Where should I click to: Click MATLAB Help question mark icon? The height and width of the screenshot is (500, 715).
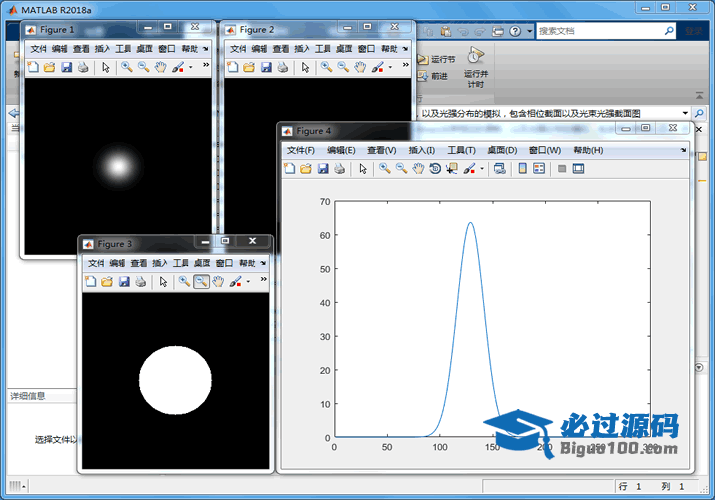[x=515, y=31]
